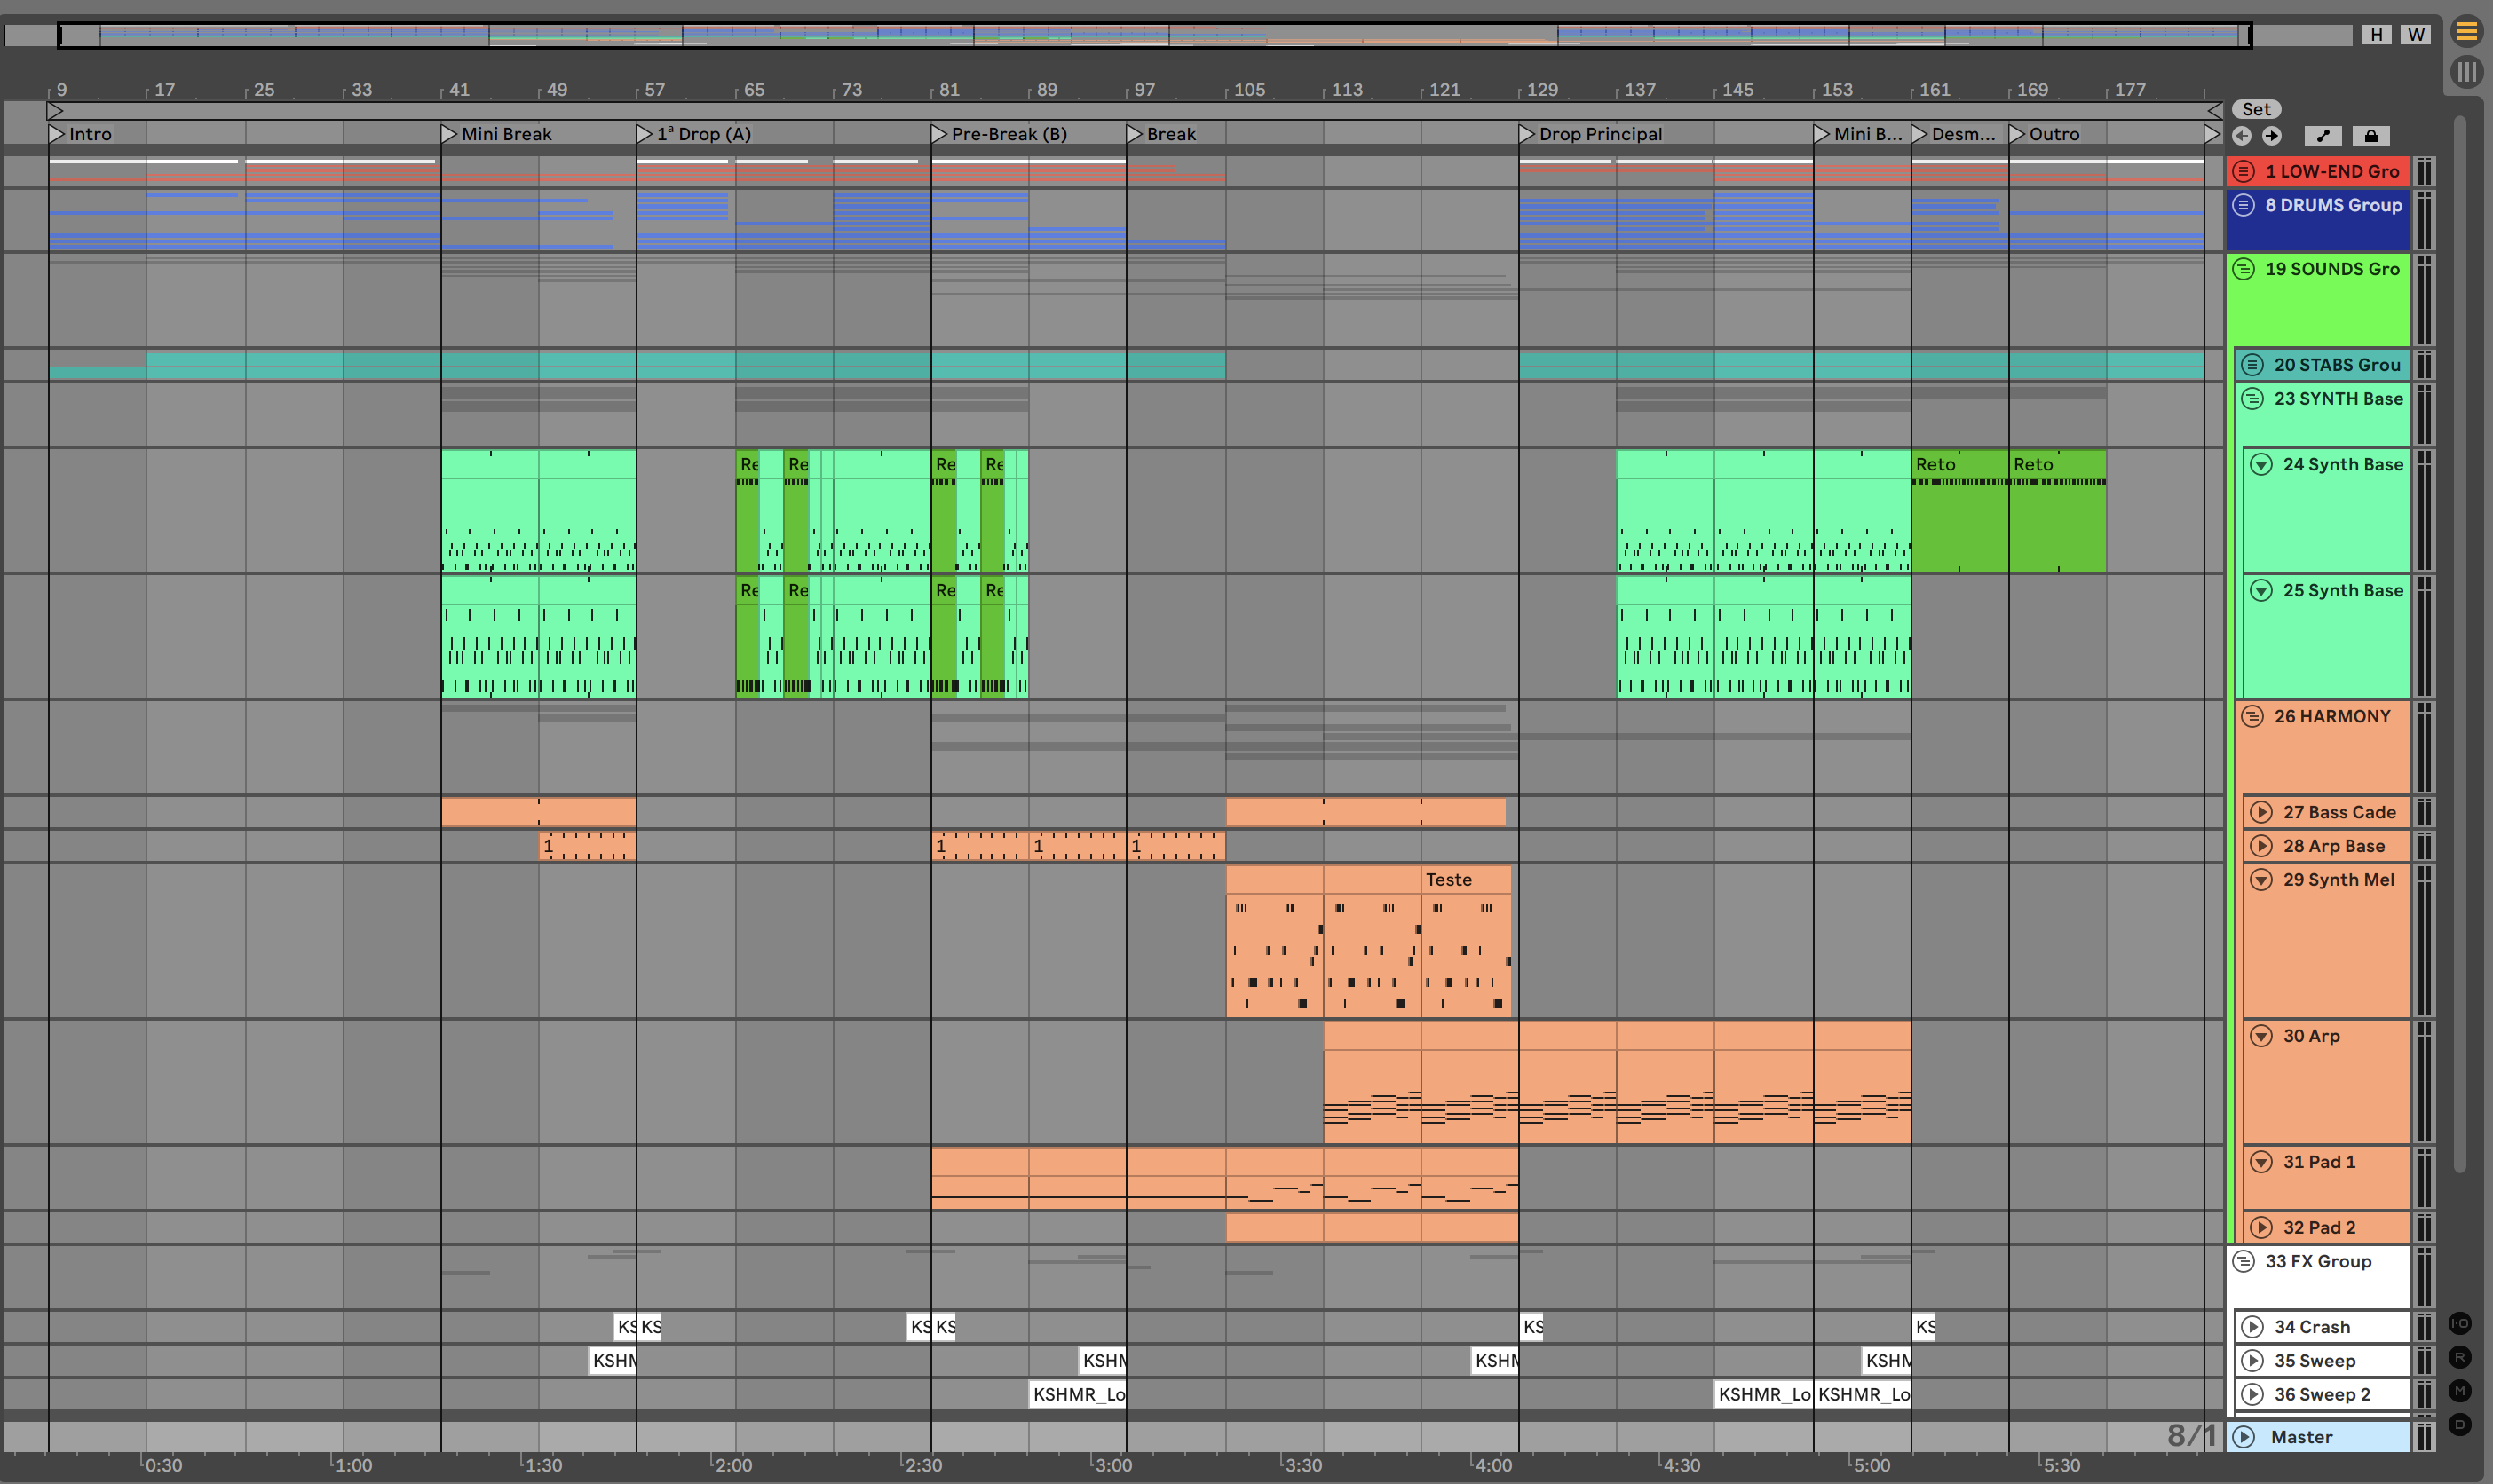The width and height of the screenshot is (2493, 1484).
Task: Click the Set locator button
Action: 2256,109
